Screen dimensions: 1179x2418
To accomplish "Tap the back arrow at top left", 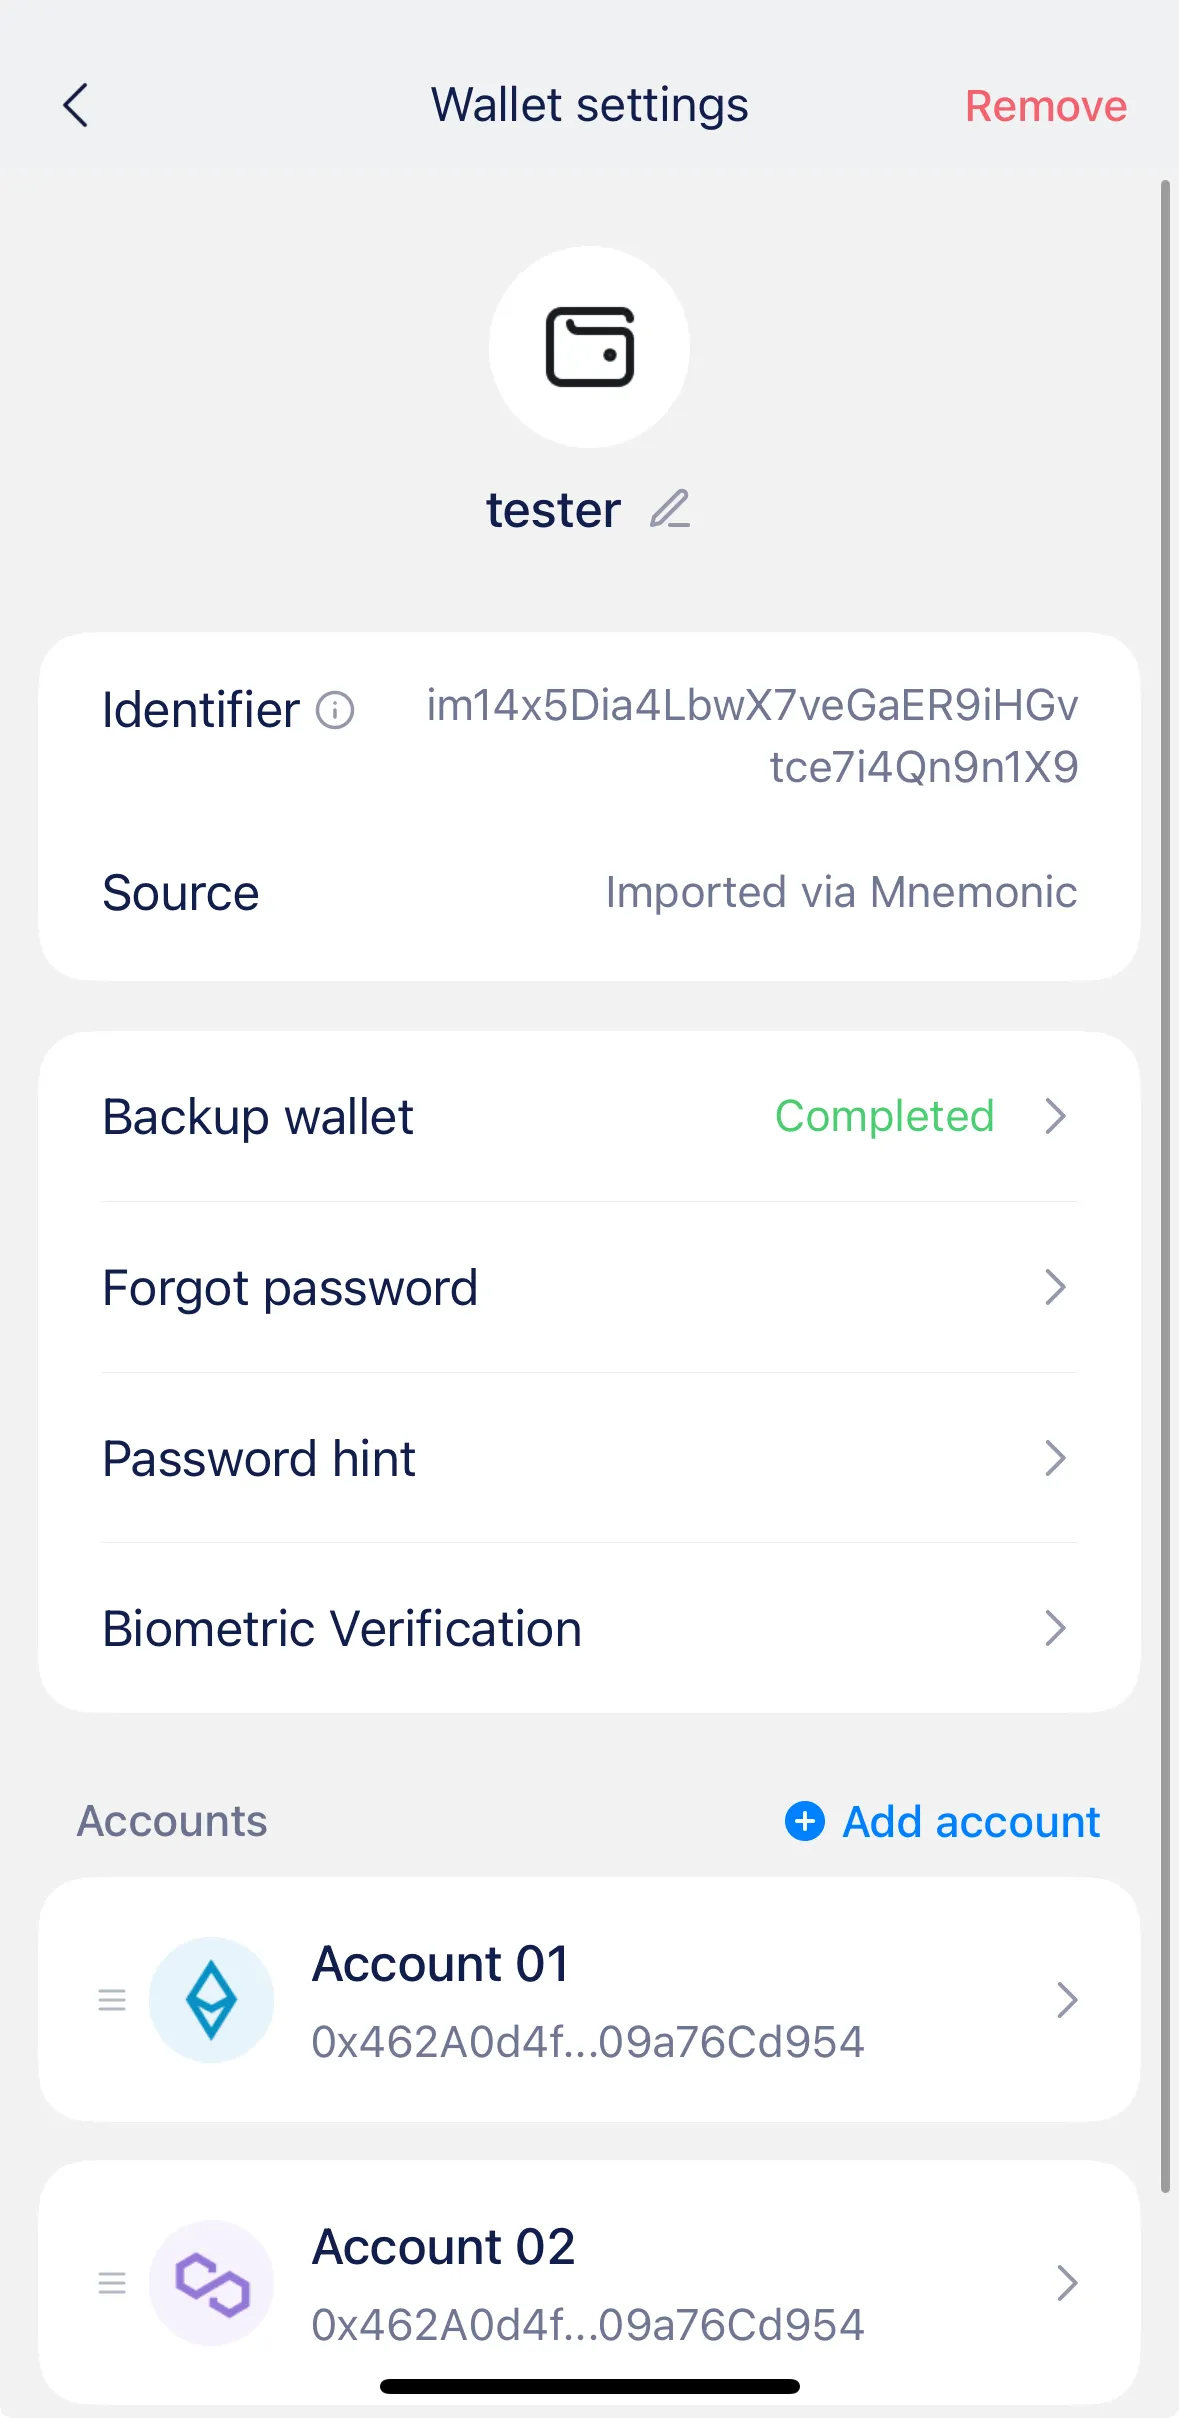I will tap(76, 104).
